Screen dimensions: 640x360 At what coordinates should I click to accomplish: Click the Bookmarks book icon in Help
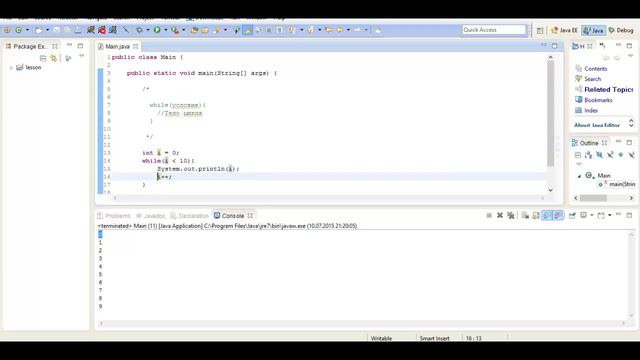578,100
